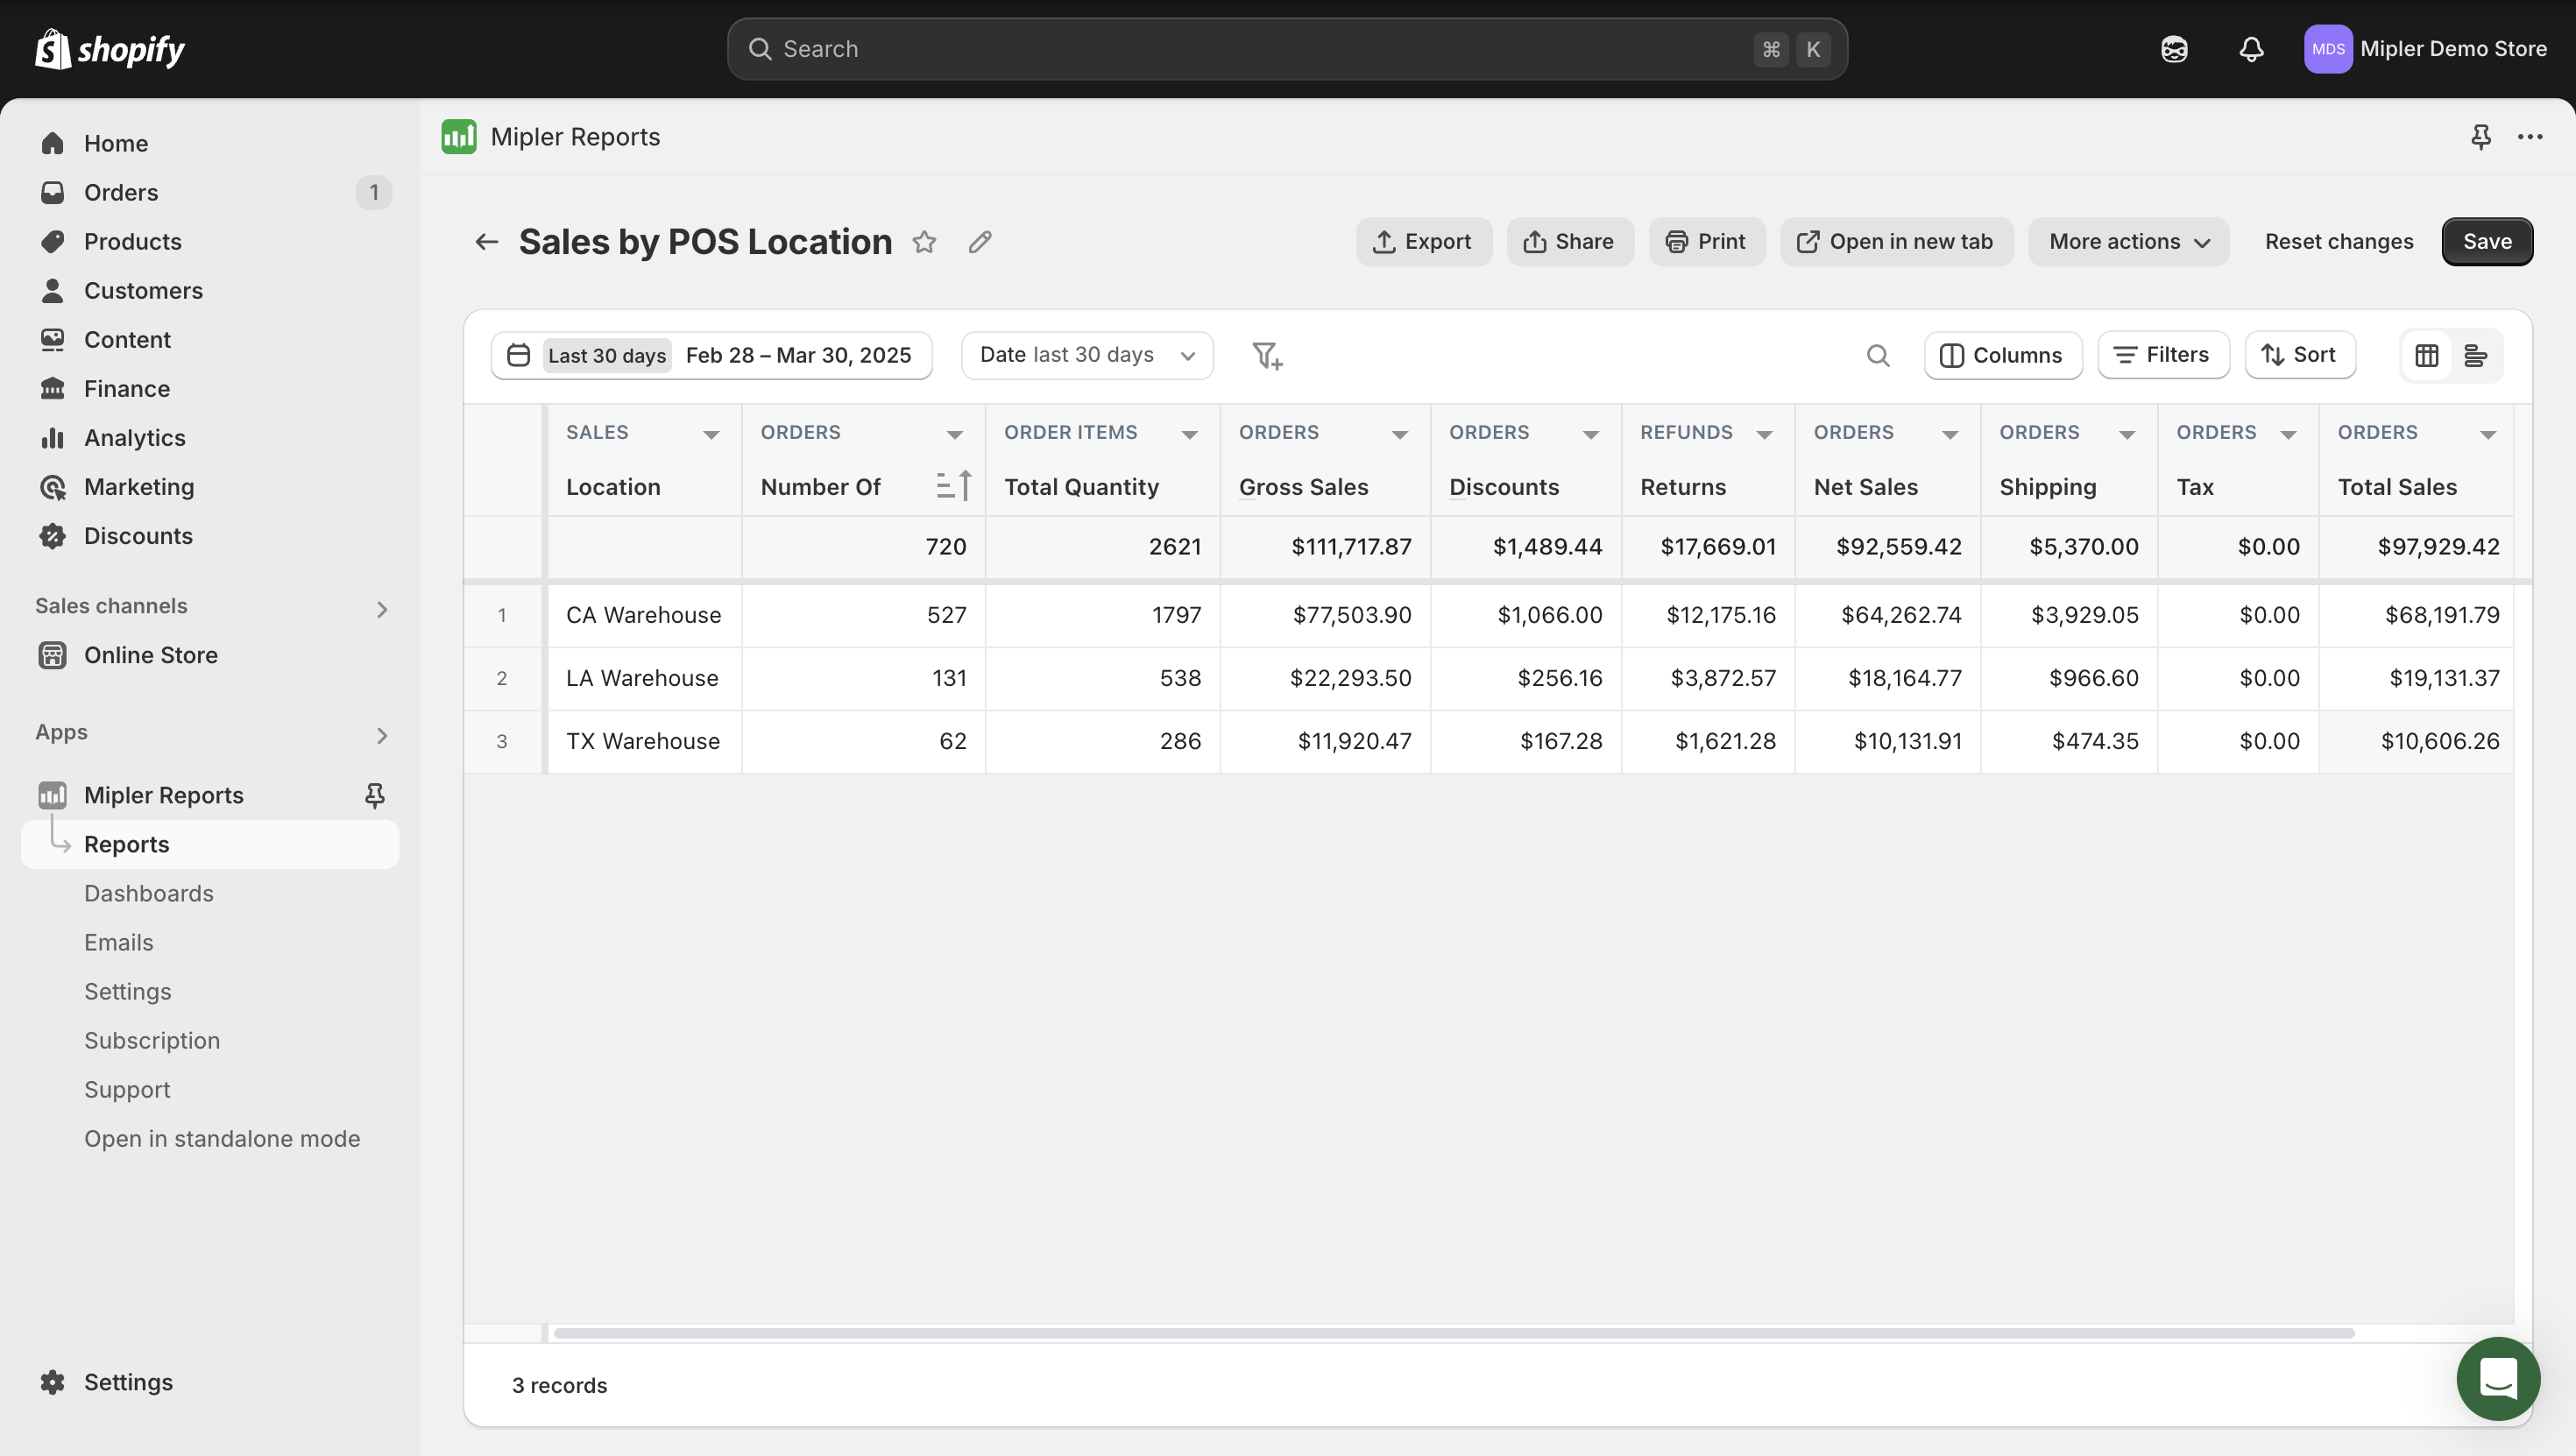Image resolution: width=2576 pixels, height=1456 pixels.
Task: Favorite the report with the star icon
Action: [x=924, y=242]
